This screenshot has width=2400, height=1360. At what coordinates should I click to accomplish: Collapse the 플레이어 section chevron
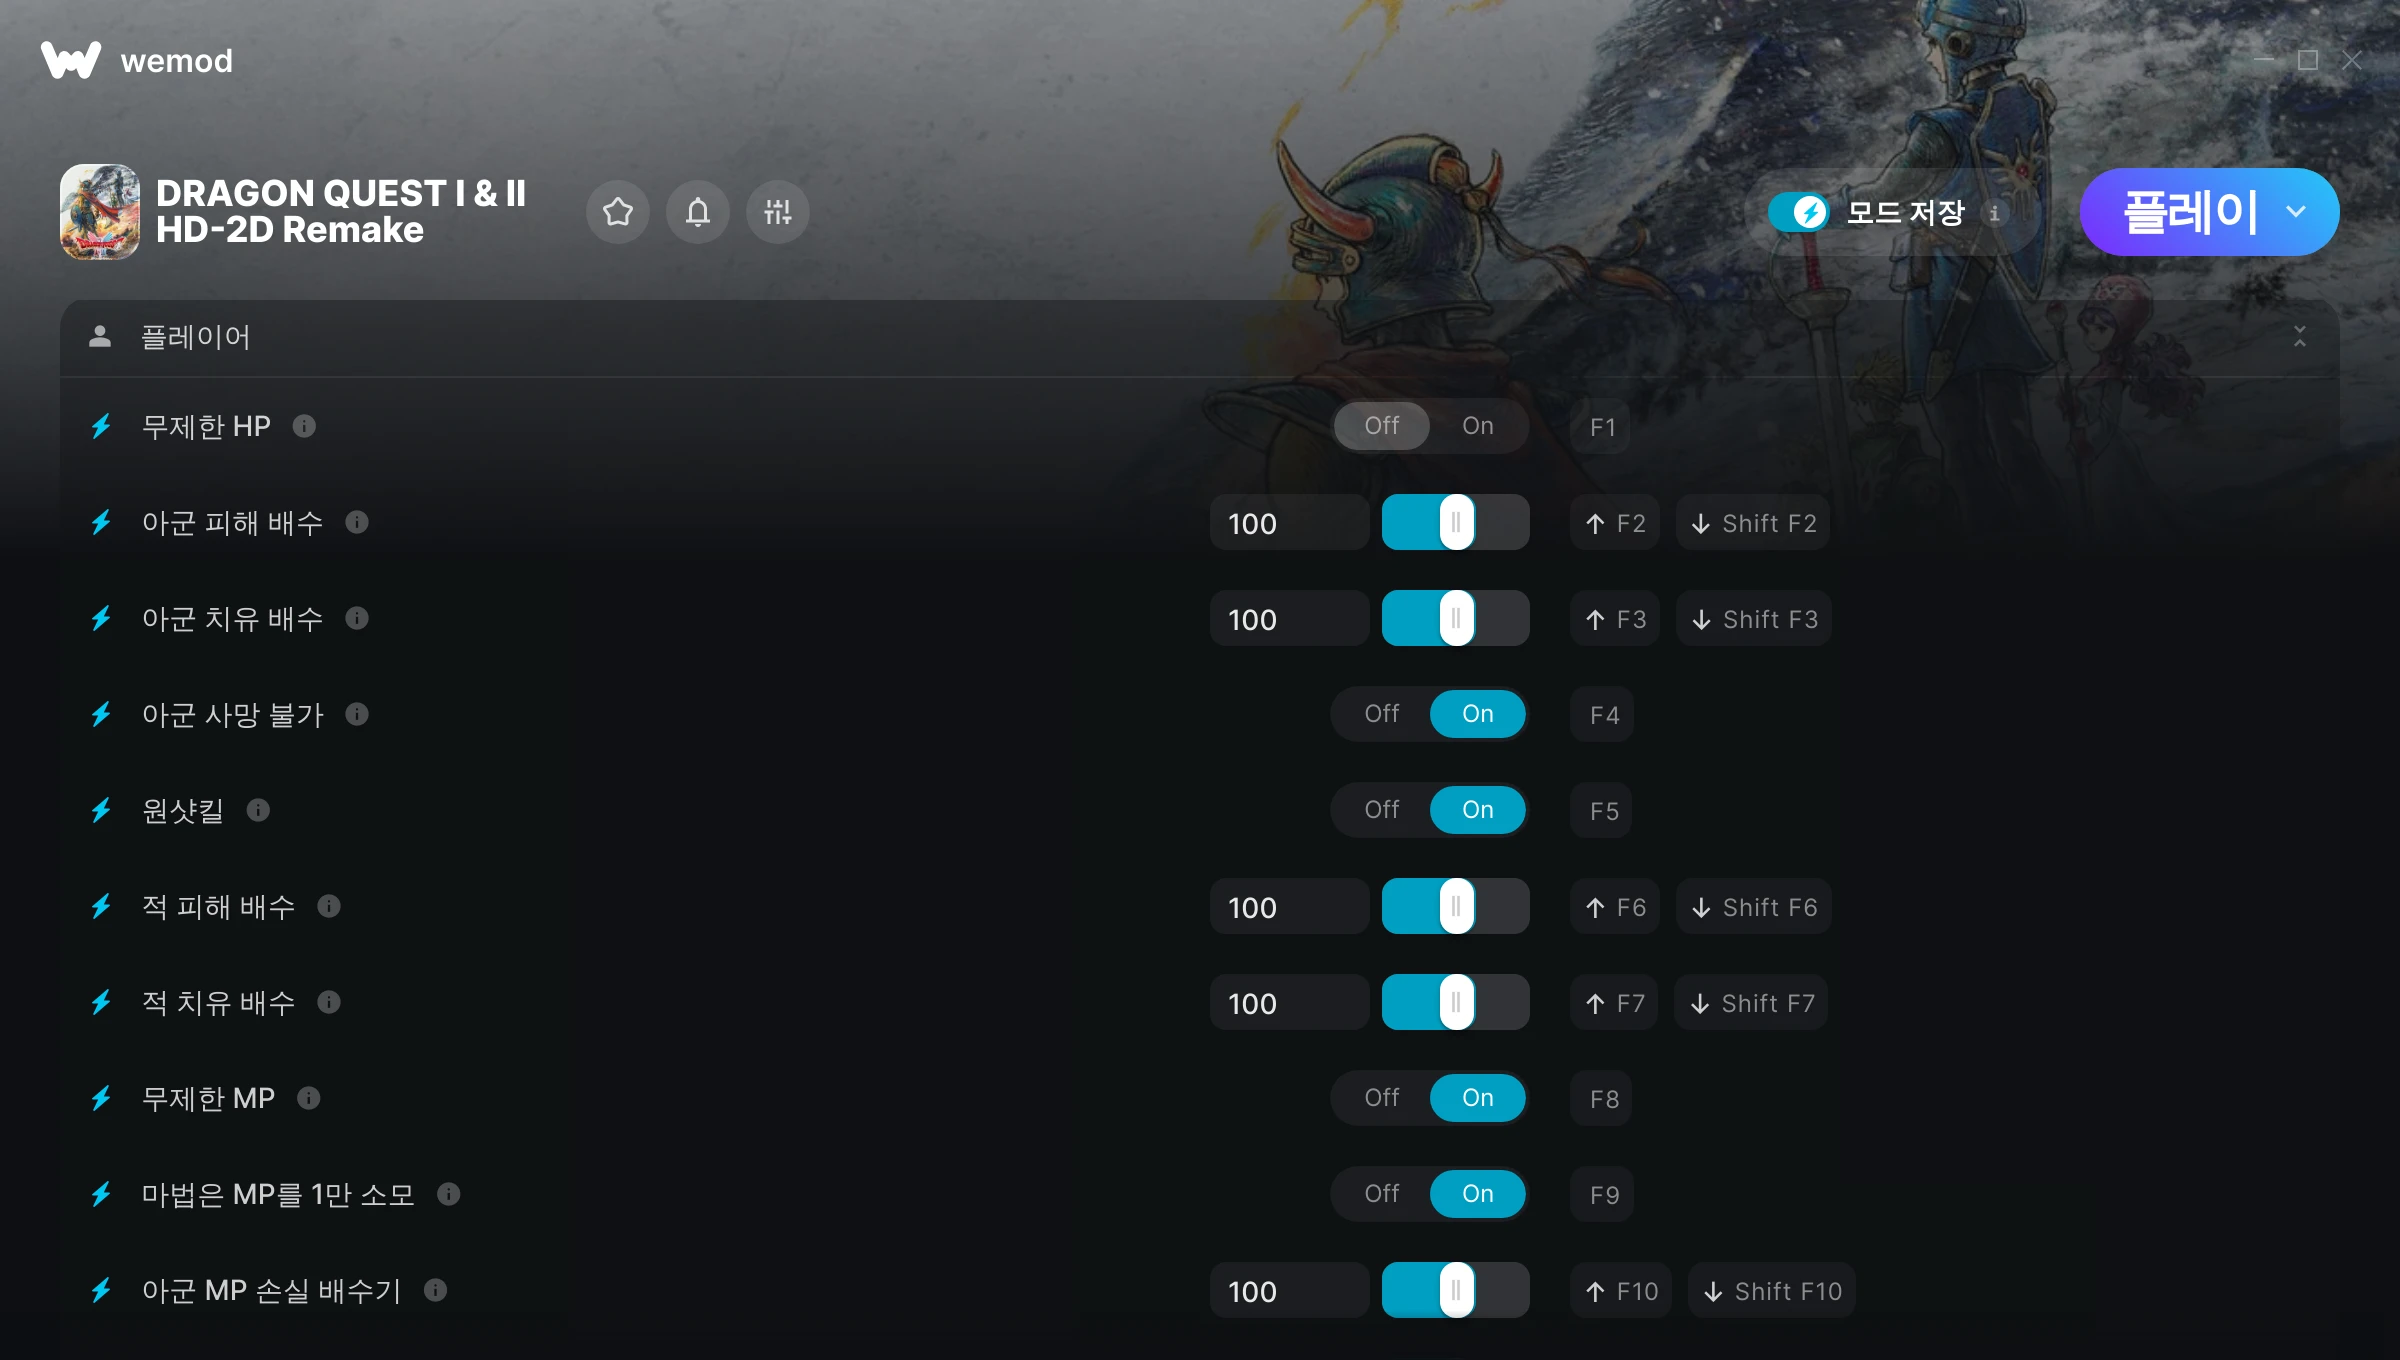click(2300, 337)
